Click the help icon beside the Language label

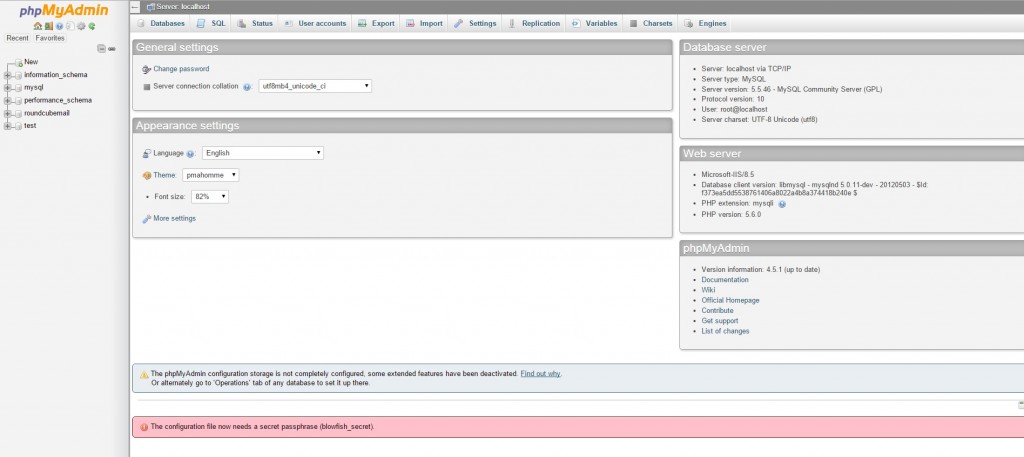(x=190, y=154)
